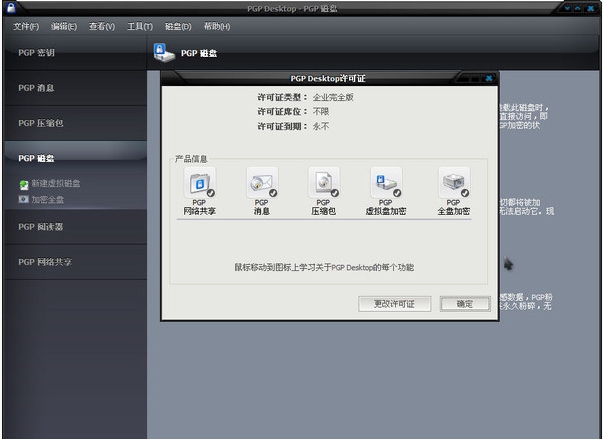Click the PGP 全盘加密 disk icon
The image size is (603, 439).
pyautogui.click(x=454, y=182)
